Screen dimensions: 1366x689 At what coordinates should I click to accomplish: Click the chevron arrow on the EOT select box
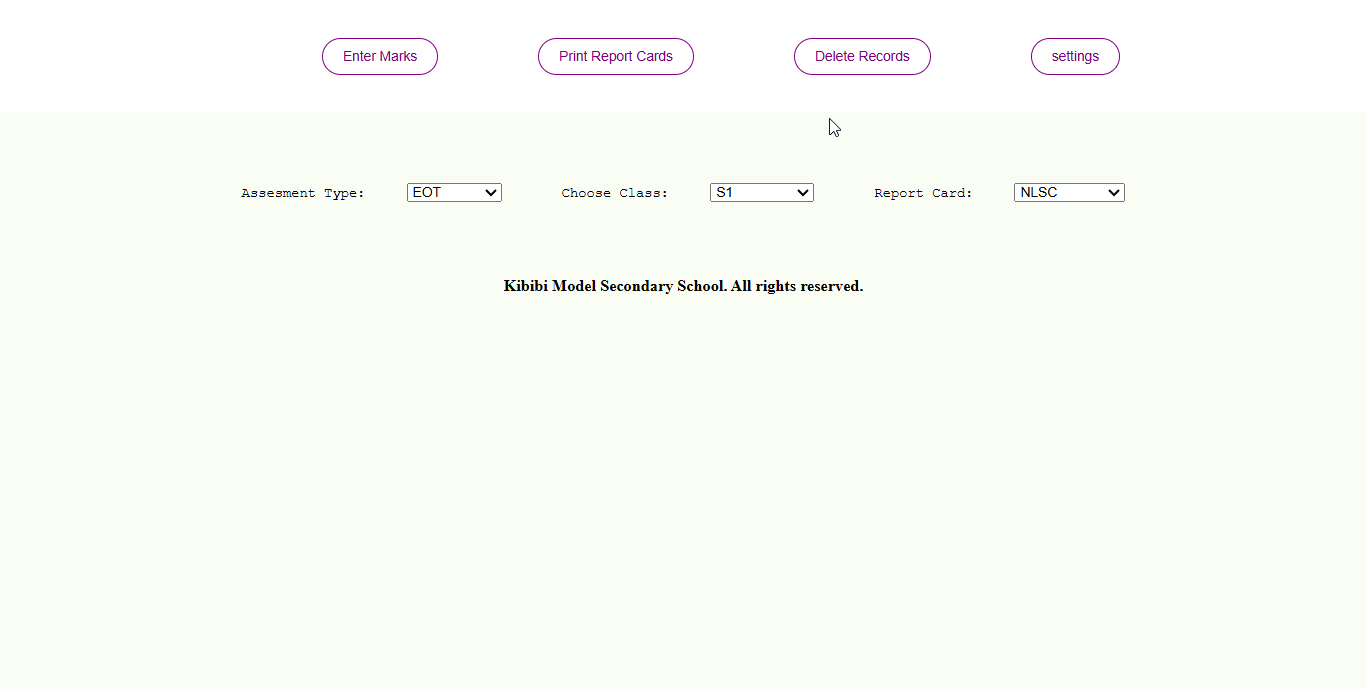pos(490,193)
